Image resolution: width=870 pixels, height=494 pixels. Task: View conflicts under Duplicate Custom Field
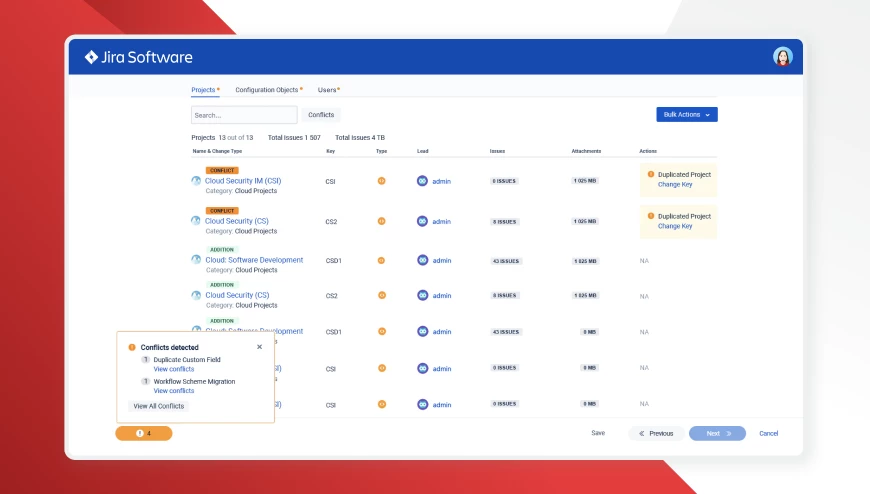pos(174,369)
